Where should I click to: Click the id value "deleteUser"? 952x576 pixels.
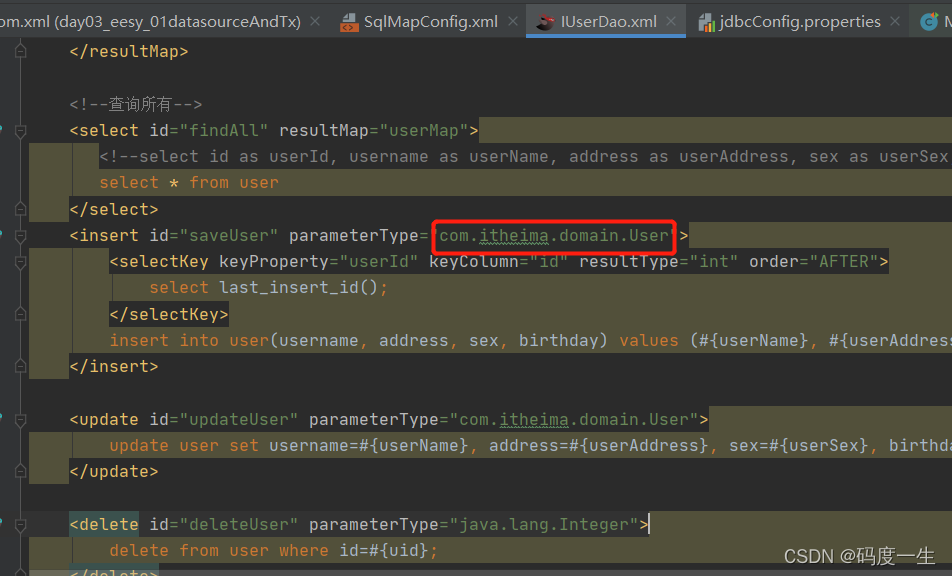tap(238, 524)
